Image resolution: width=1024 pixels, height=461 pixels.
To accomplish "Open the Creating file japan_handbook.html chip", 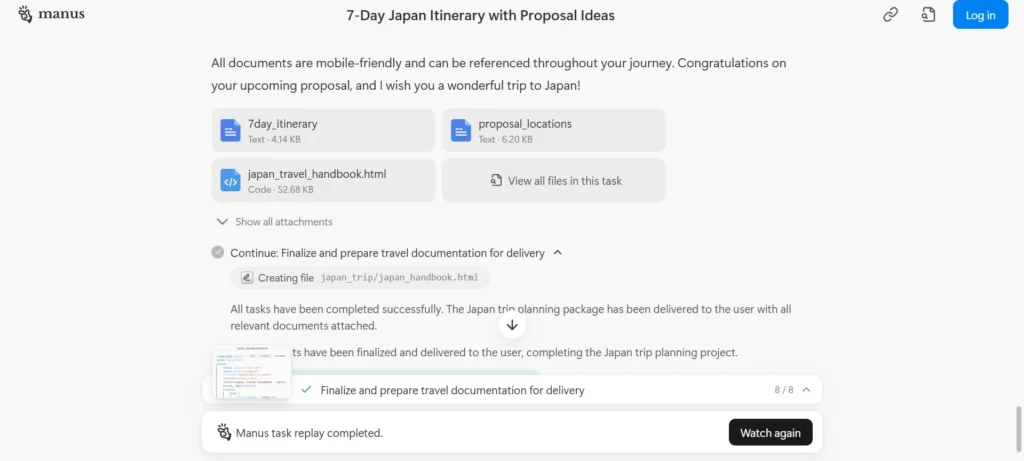I will (360, 278).
